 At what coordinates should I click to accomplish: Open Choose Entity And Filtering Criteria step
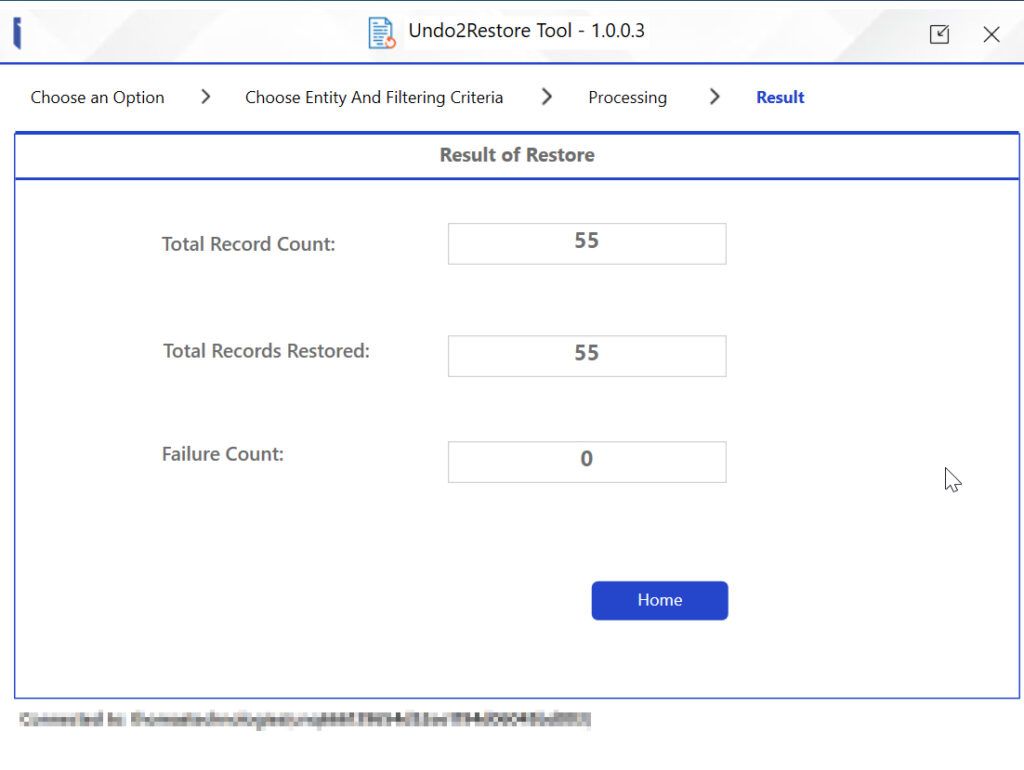tap(374, 97)
